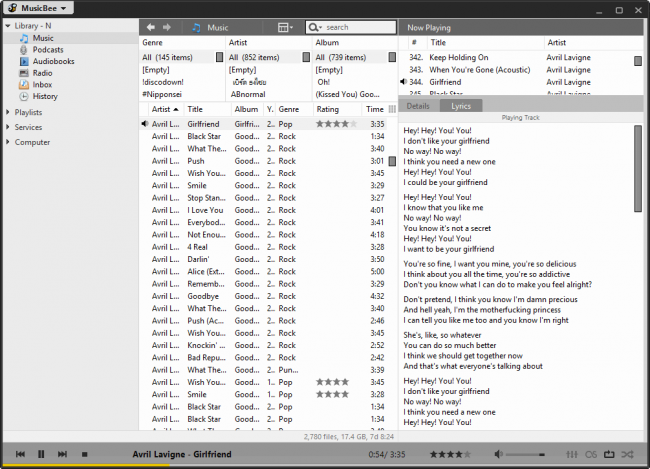Expand the Playlists tree node
Viewport: 650px width, 469px height.
[7, 113]
